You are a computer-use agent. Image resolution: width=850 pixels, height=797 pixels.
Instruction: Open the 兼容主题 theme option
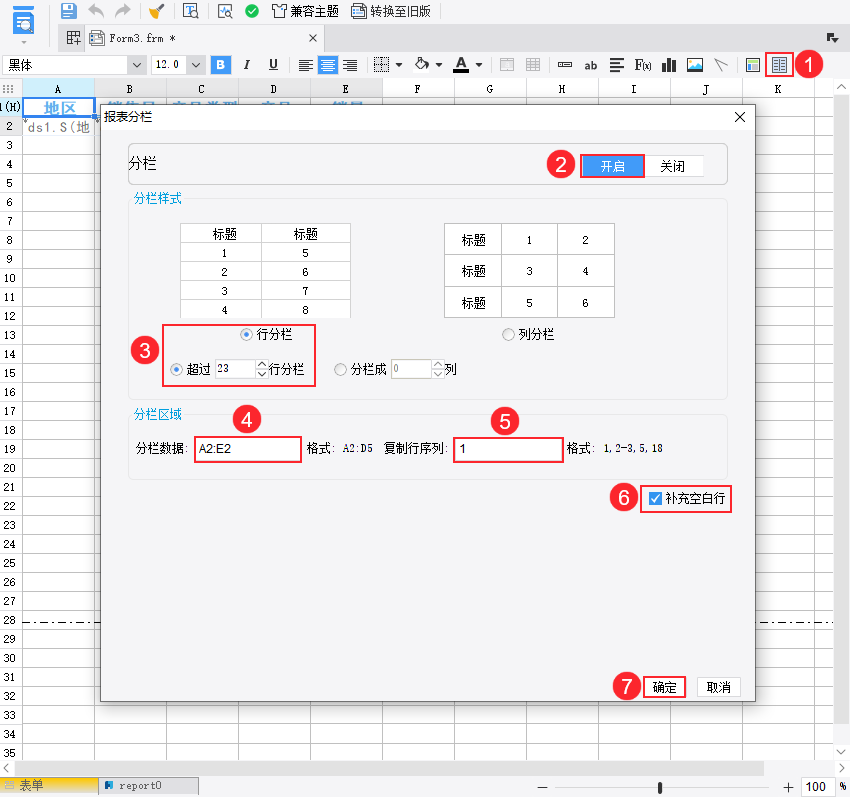(x=305, y=11)
